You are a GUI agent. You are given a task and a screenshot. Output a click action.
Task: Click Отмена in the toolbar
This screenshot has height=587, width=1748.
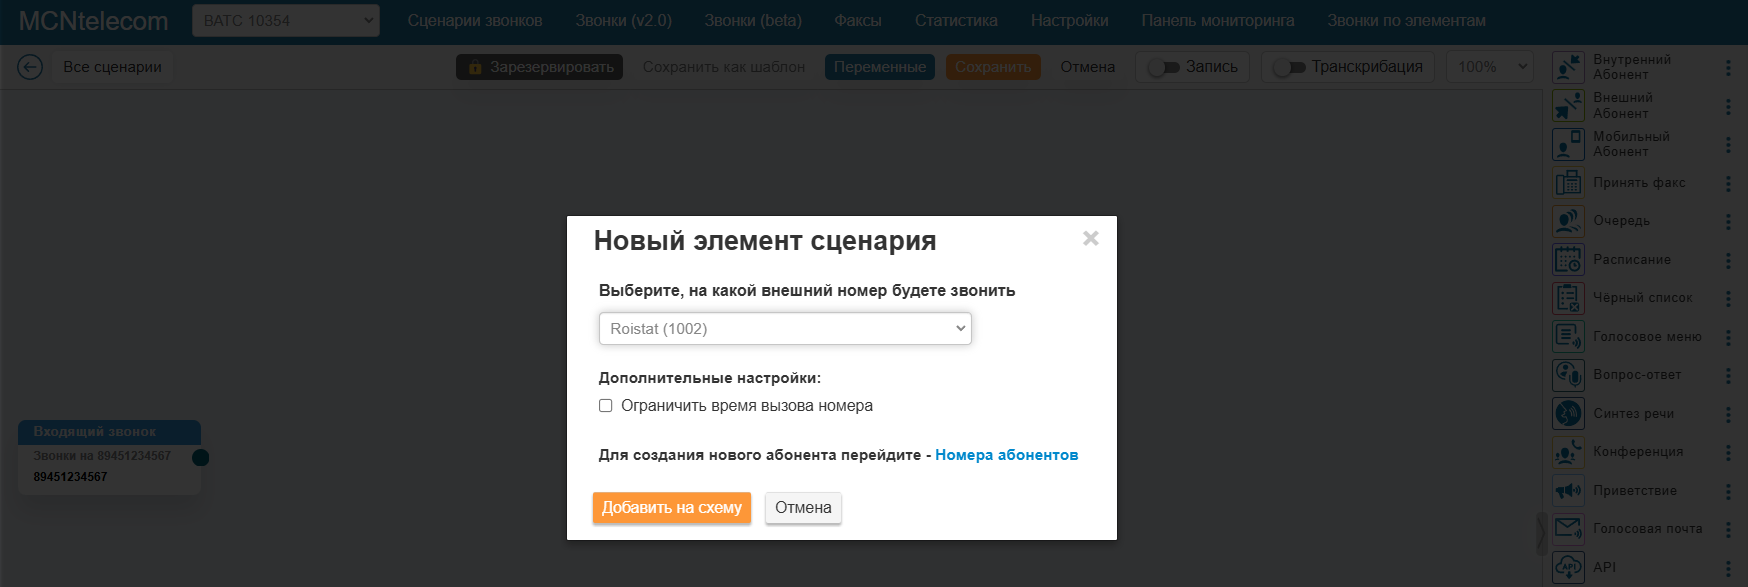pos(1088,67)
